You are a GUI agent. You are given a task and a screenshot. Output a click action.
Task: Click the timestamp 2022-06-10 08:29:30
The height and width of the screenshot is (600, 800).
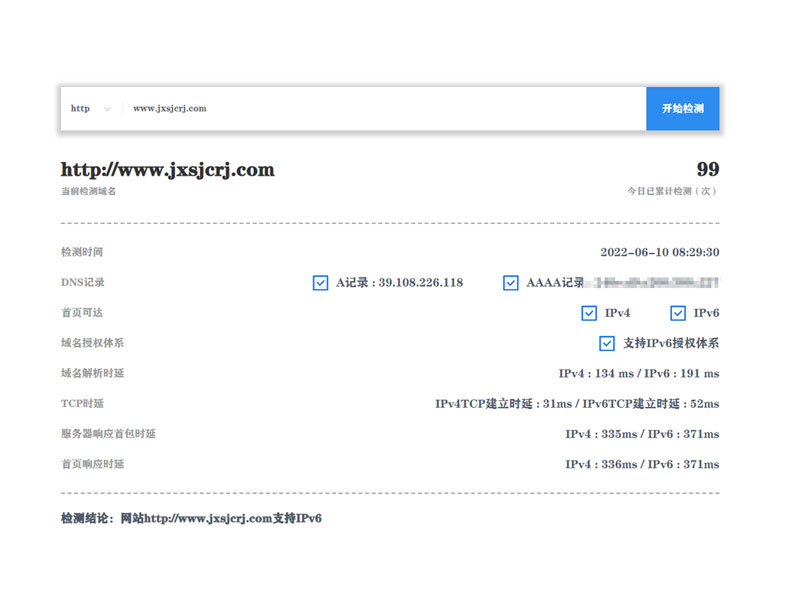(x=659, y=253)
